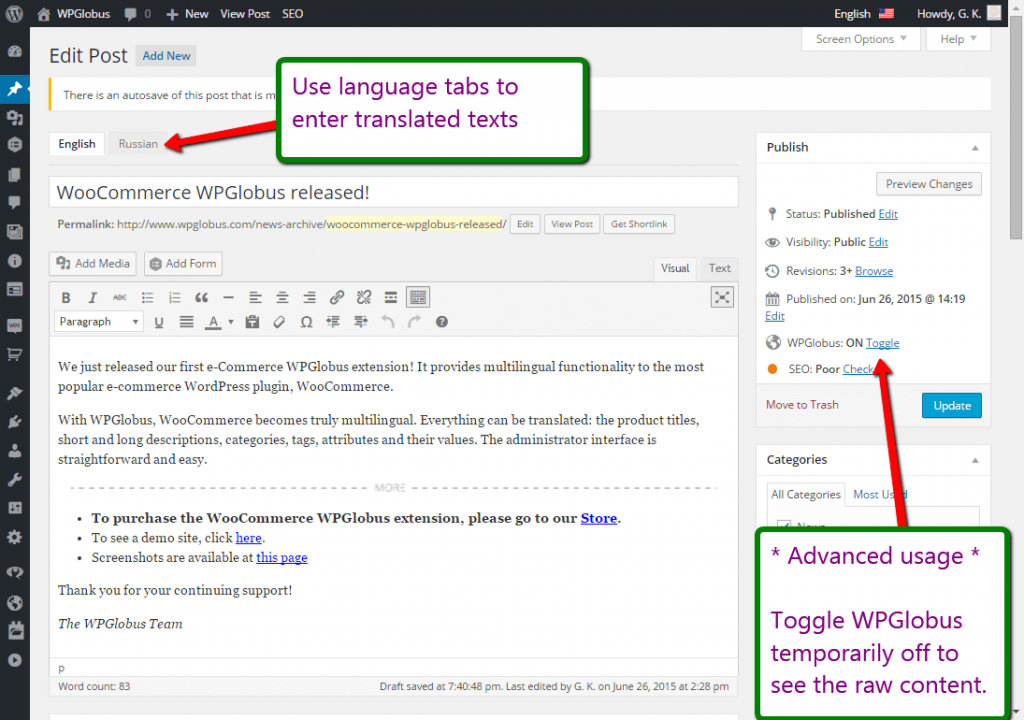Toggle WPGlobus on or off
The width and height of the screenshot is (1024, 720).
tap(882, 343)
